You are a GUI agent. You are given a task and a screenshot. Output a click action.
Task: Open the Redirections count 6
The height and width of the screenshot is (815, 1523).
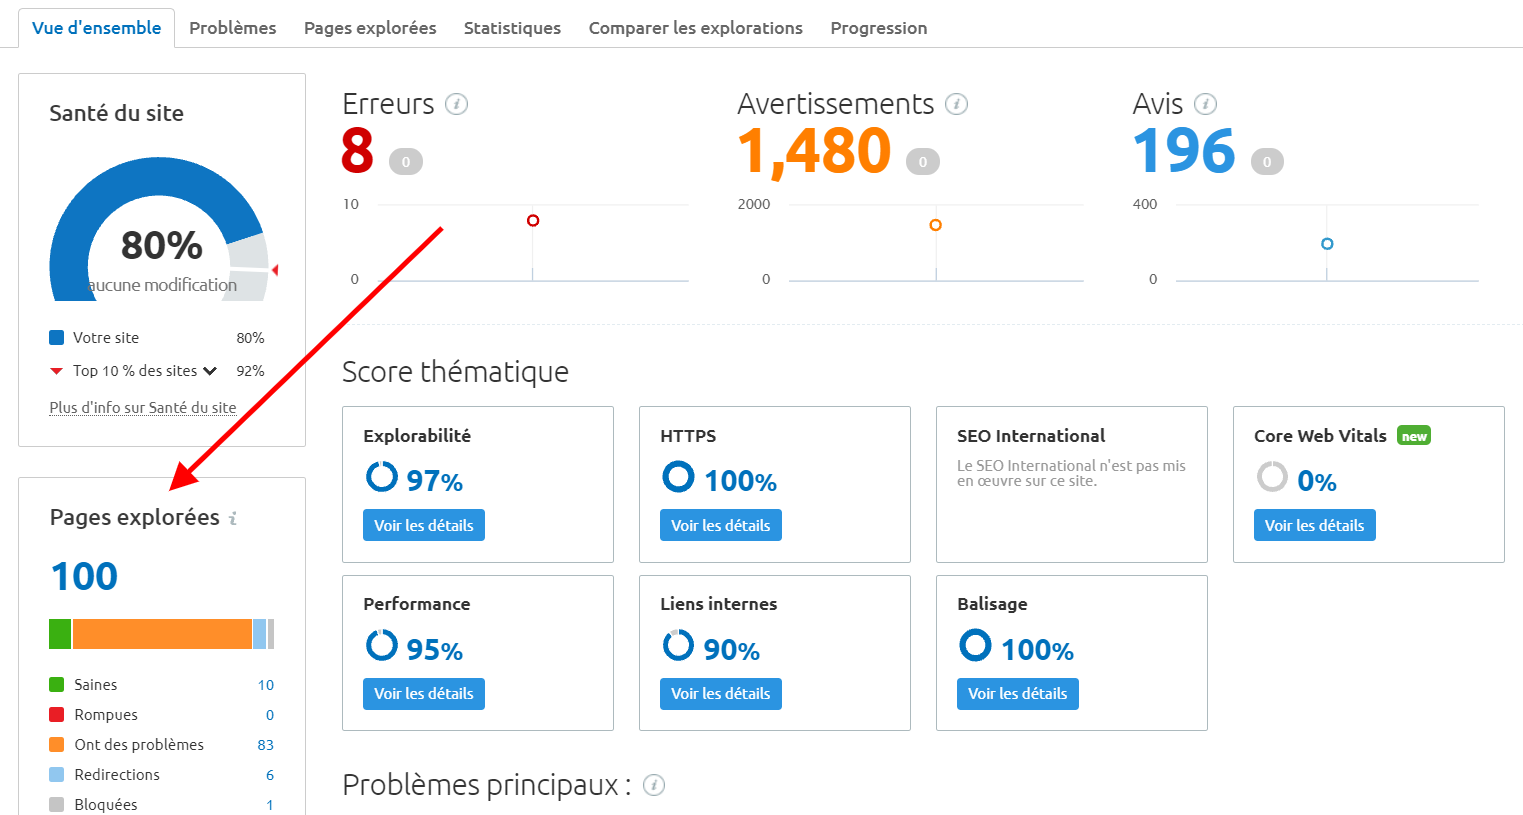270,775
